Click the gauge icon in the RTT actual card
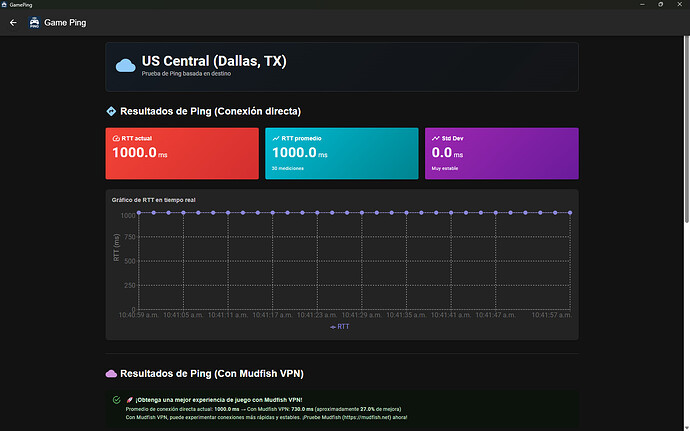The height and width of the screenshot is (431, 690). click(116, 138)
